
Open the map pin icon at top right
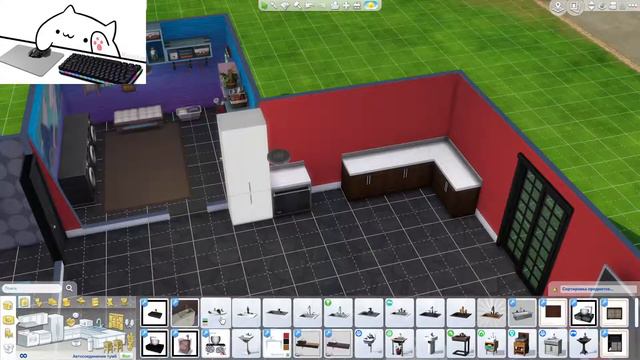(558, 7)
